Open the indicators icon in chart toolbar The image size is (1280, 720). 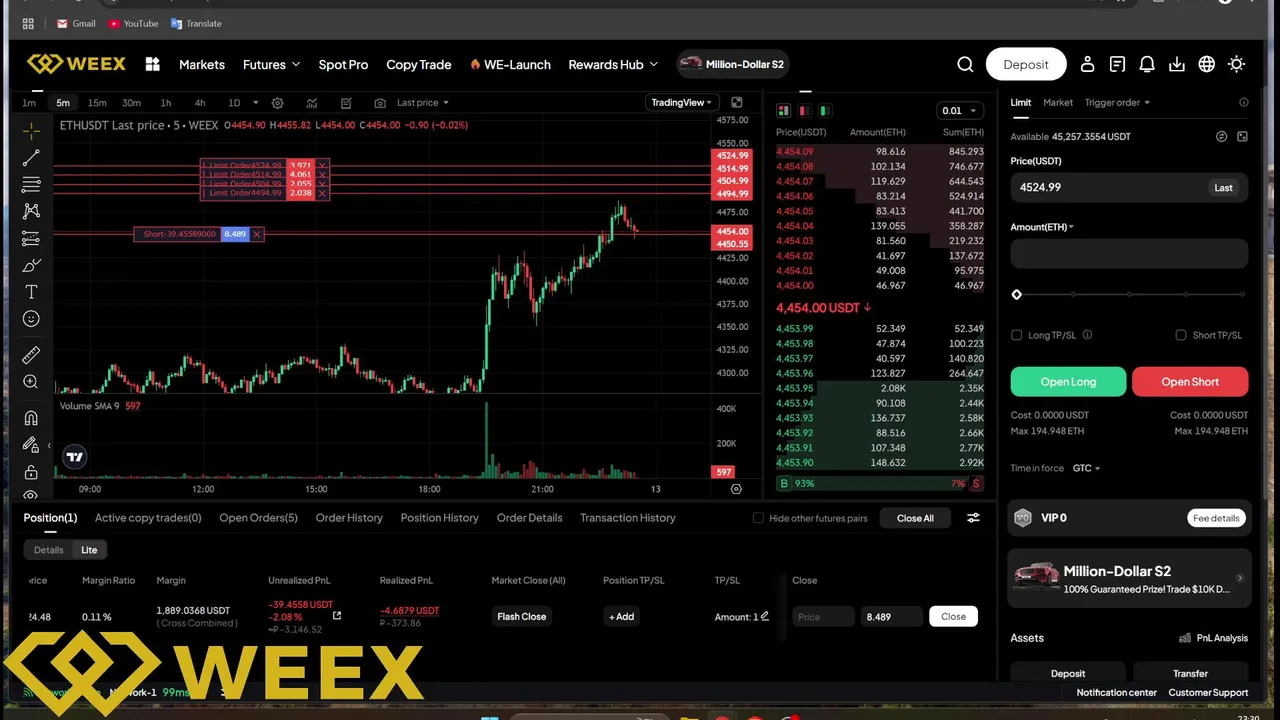(x=312, y=103)
